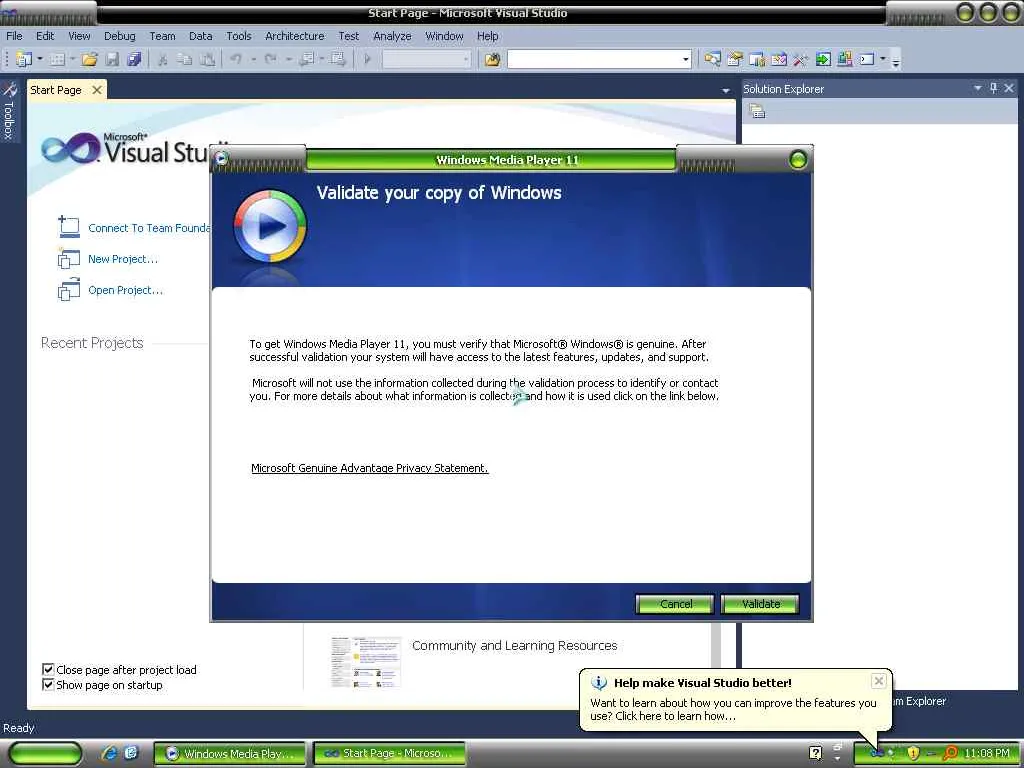This screenshot has width=1024, height=768.
Task: Close the Start Page tab
Action: pyautogui.click(x=97, y=89)
